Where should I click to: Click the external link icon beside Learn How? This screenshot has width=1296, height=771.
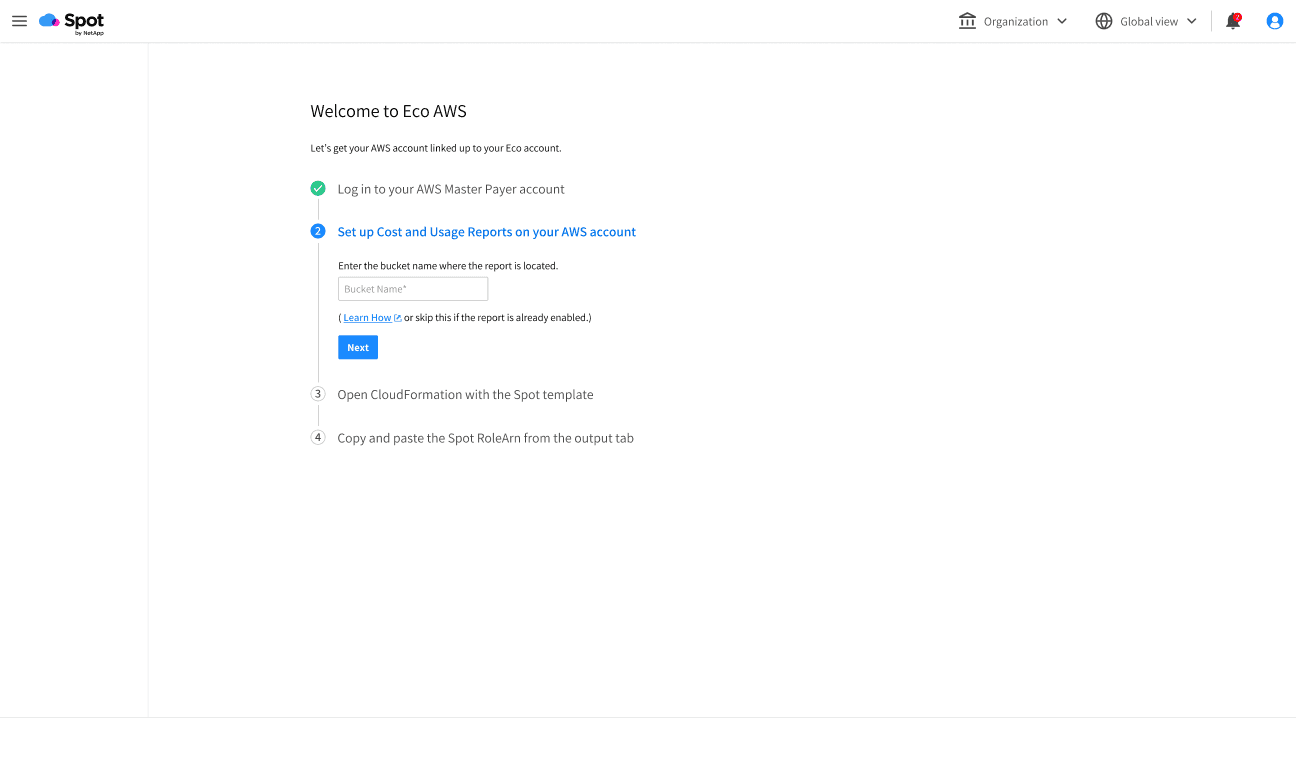pos(395,317)
